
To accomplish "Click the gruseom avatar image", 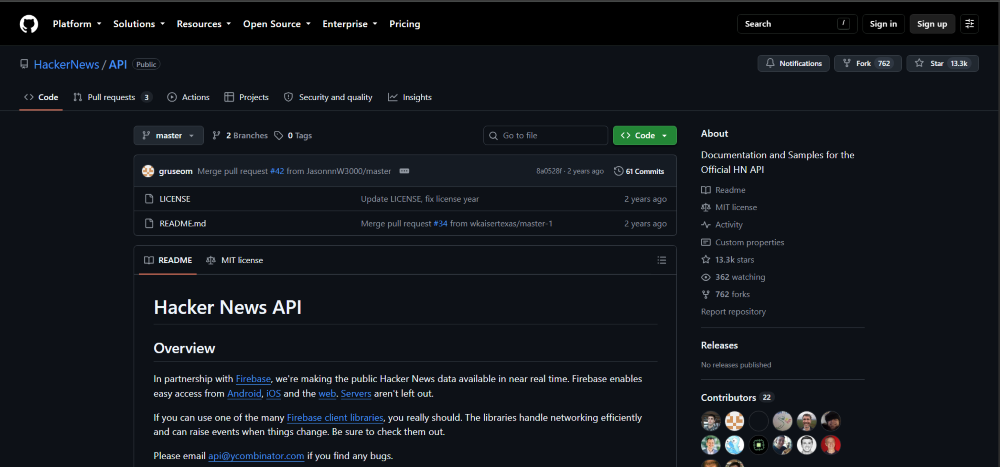I will coord(148,171).
